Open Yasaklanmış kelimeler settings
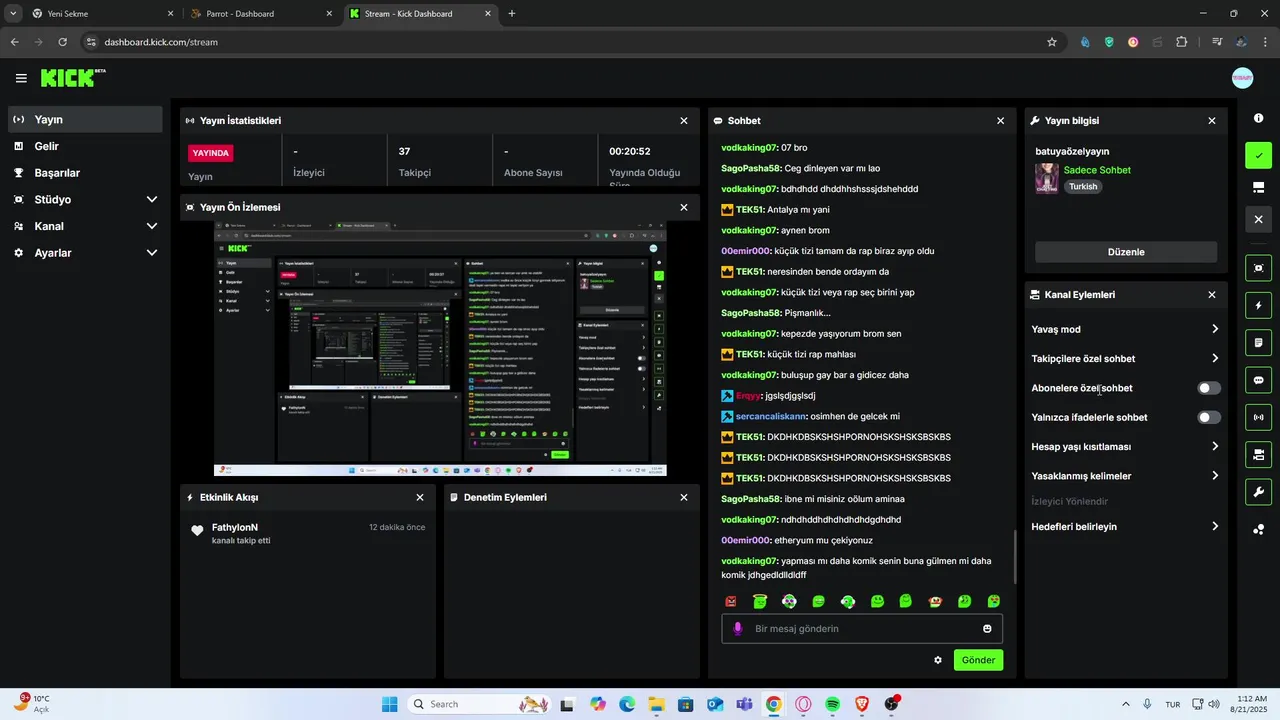 click(x=1126, y=476)
